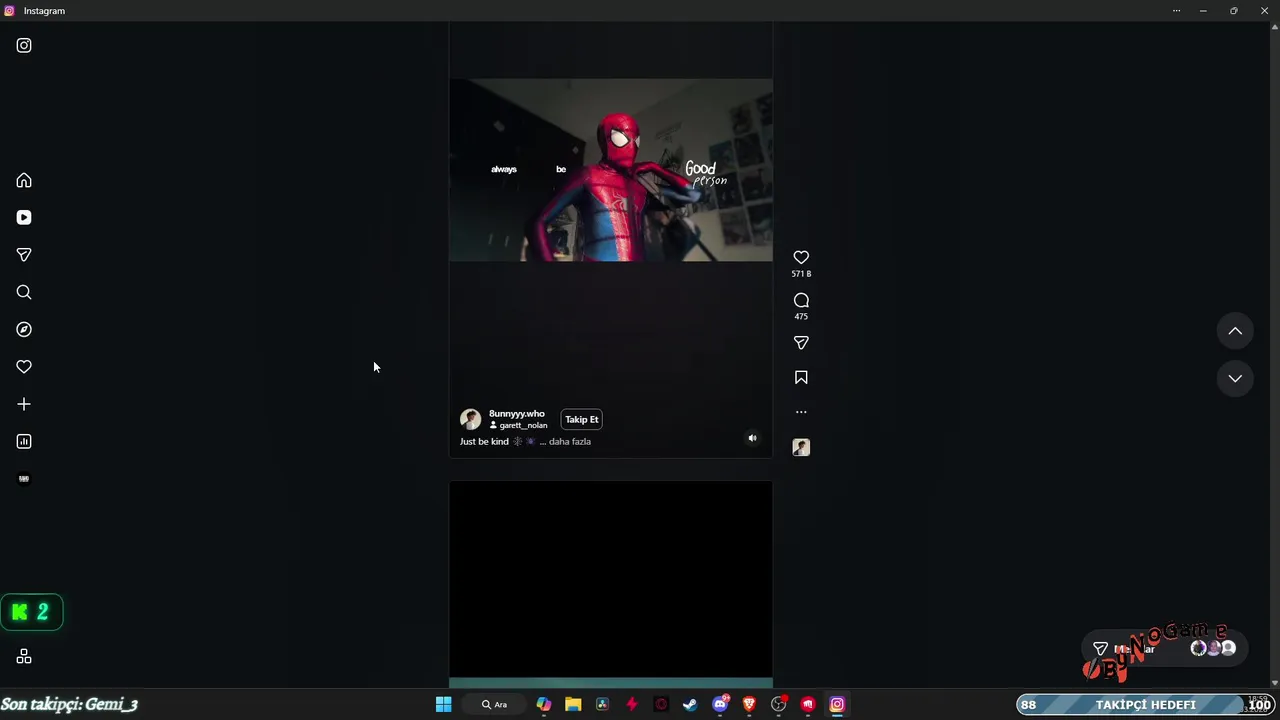Share the reel via the paper plane icon
Viewport: 1280px width, 720px height.
pyautogui.click(x=801, y=343)
